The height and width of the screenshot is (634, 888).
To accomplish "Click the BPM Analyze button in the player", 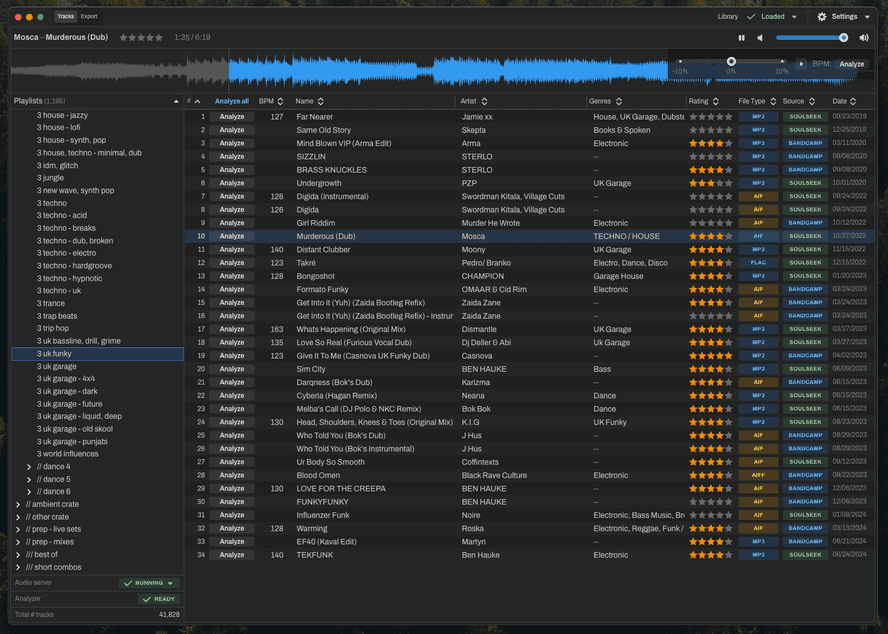I will tap(851, 64).
